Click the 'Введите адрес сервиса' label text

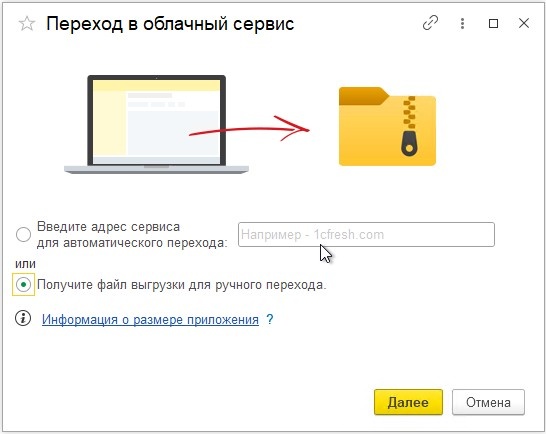(108, 227)
